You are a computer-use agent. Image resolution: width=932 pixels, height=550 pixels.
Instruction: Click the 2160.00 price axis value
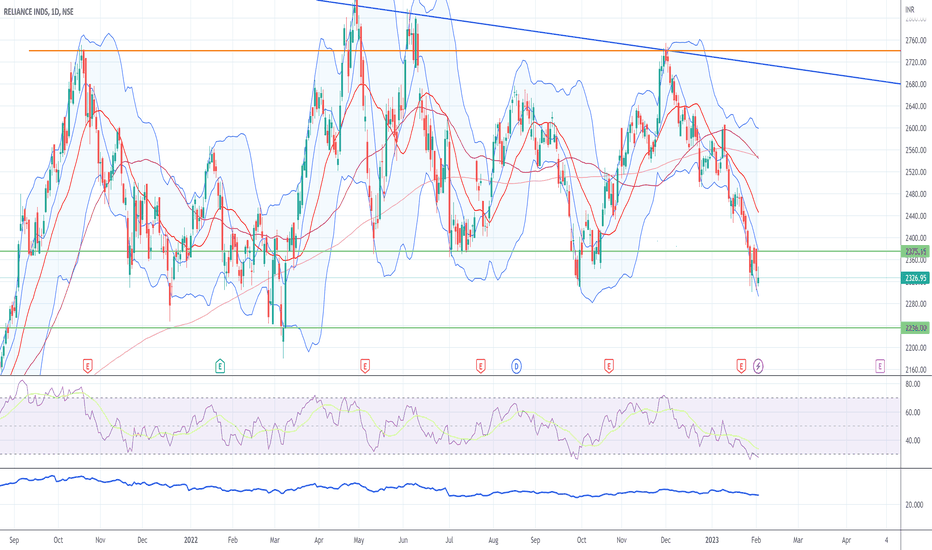pyautogui.click(x=916, y=370)
